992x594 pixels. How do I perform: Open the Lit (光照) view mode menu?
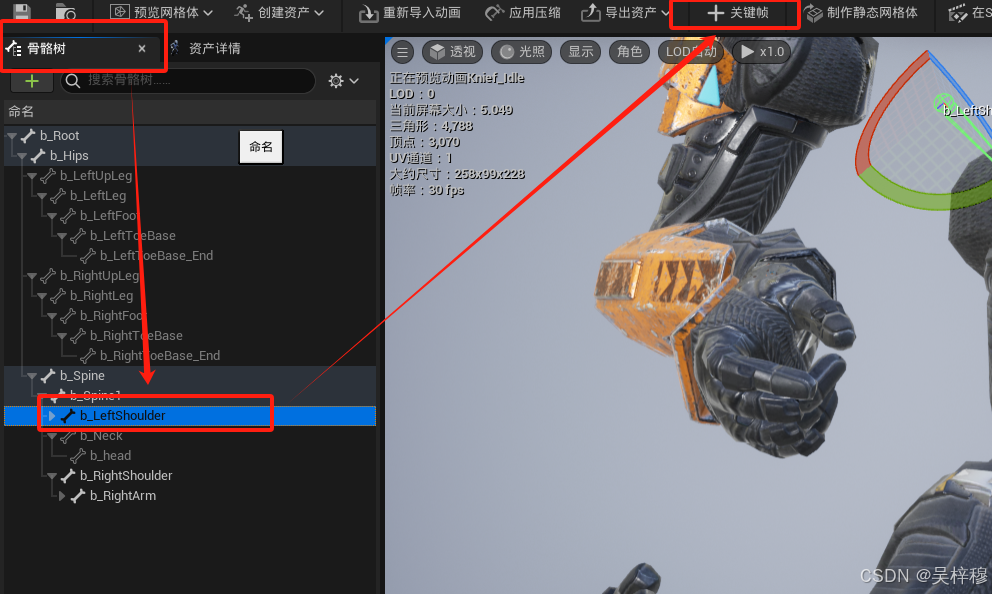[522, 52]
